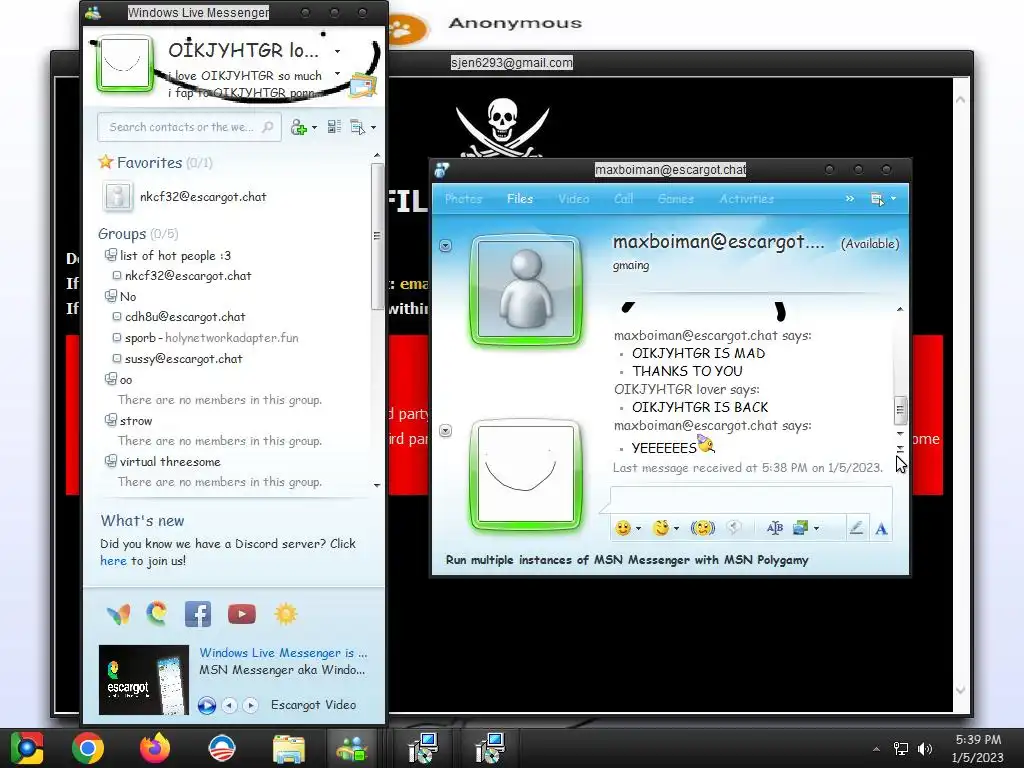Collapse the 'strow' group
The height and width of the screenshot is (768, 1024).
(111, 420)
